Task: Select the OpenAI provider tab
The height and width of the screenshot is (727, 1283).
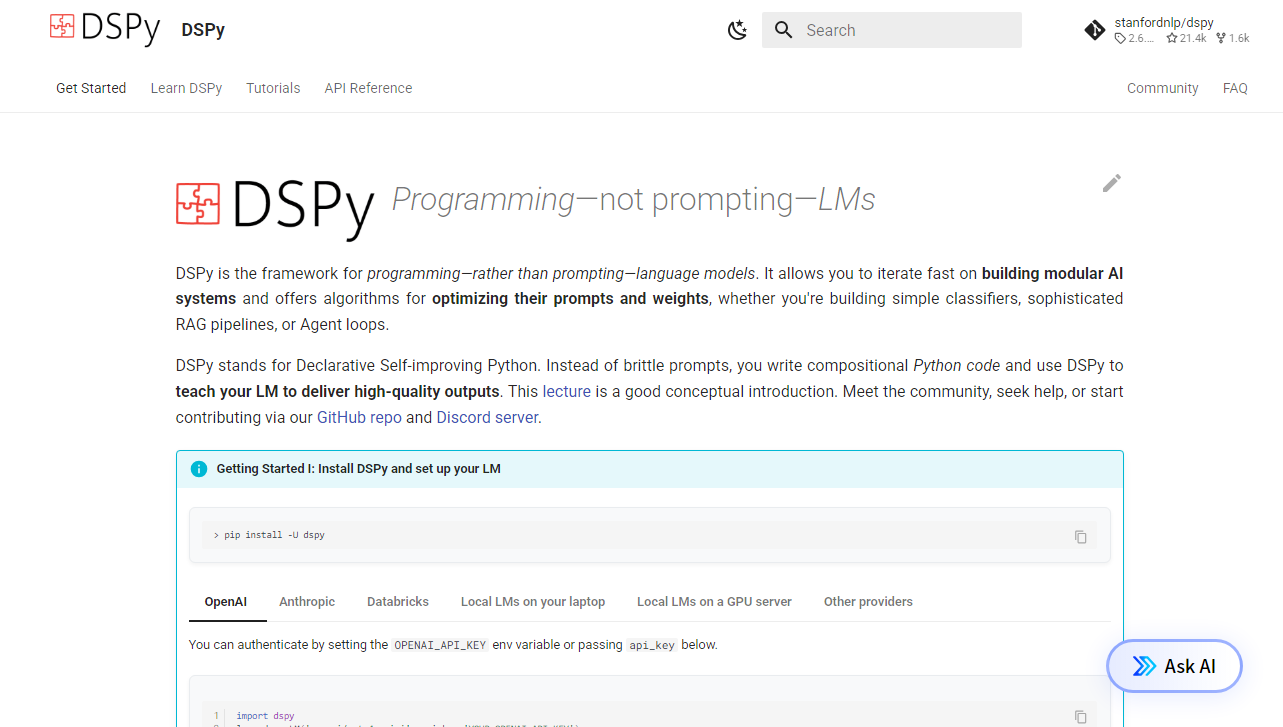Action: click(226, 602)
